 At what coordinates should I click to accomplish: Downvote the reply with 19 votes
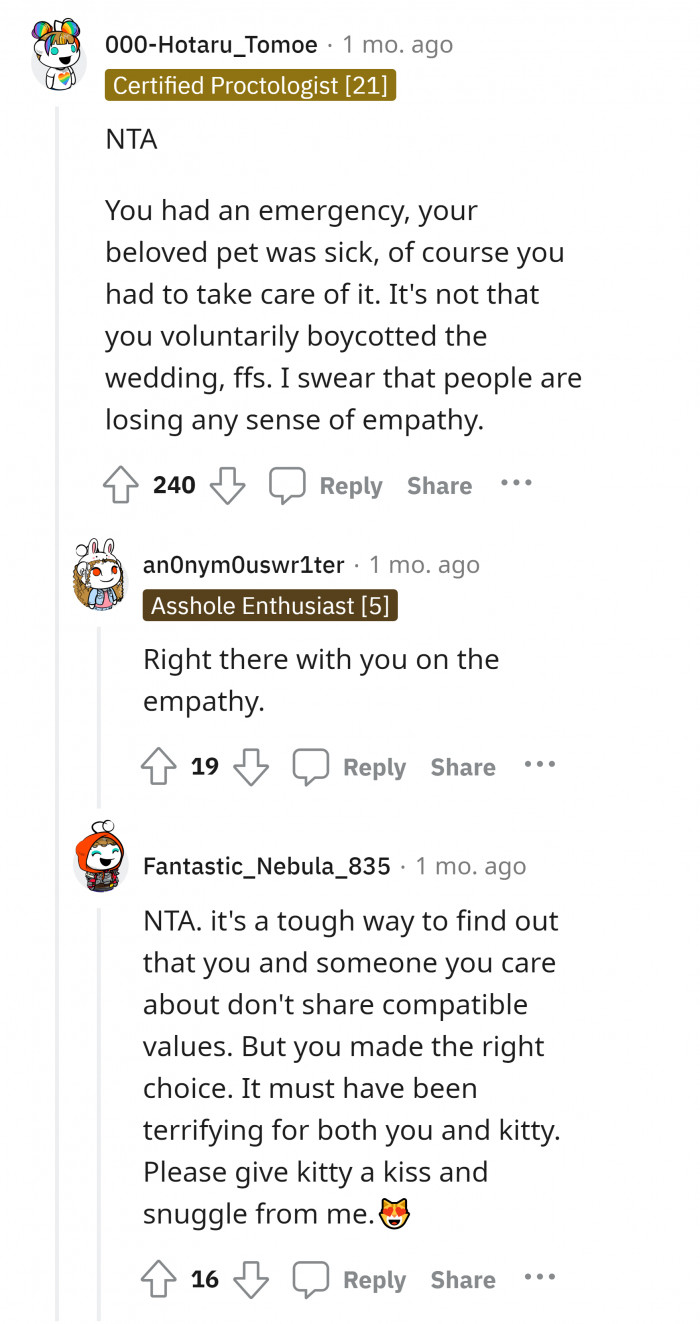[251, 767]
